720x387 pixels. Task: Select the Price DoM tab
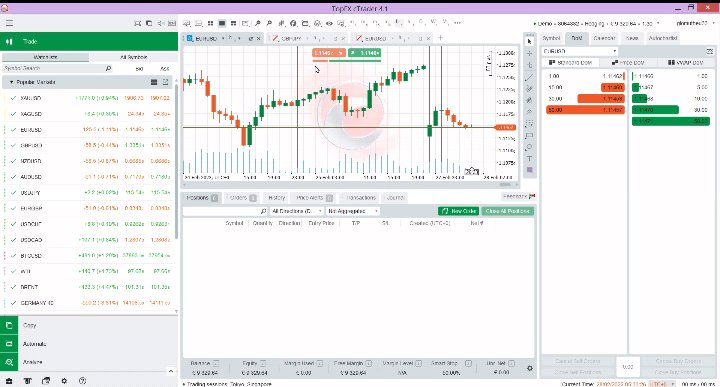tap(629, 62)
